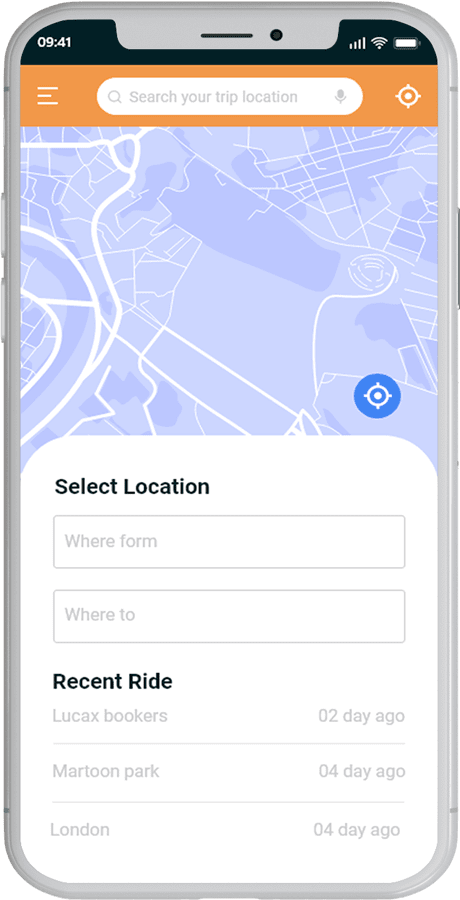Viewport: 460px width, 900px height.
Task: Tap the Wi-Fi status icon
Action: (x=378, y=42)
